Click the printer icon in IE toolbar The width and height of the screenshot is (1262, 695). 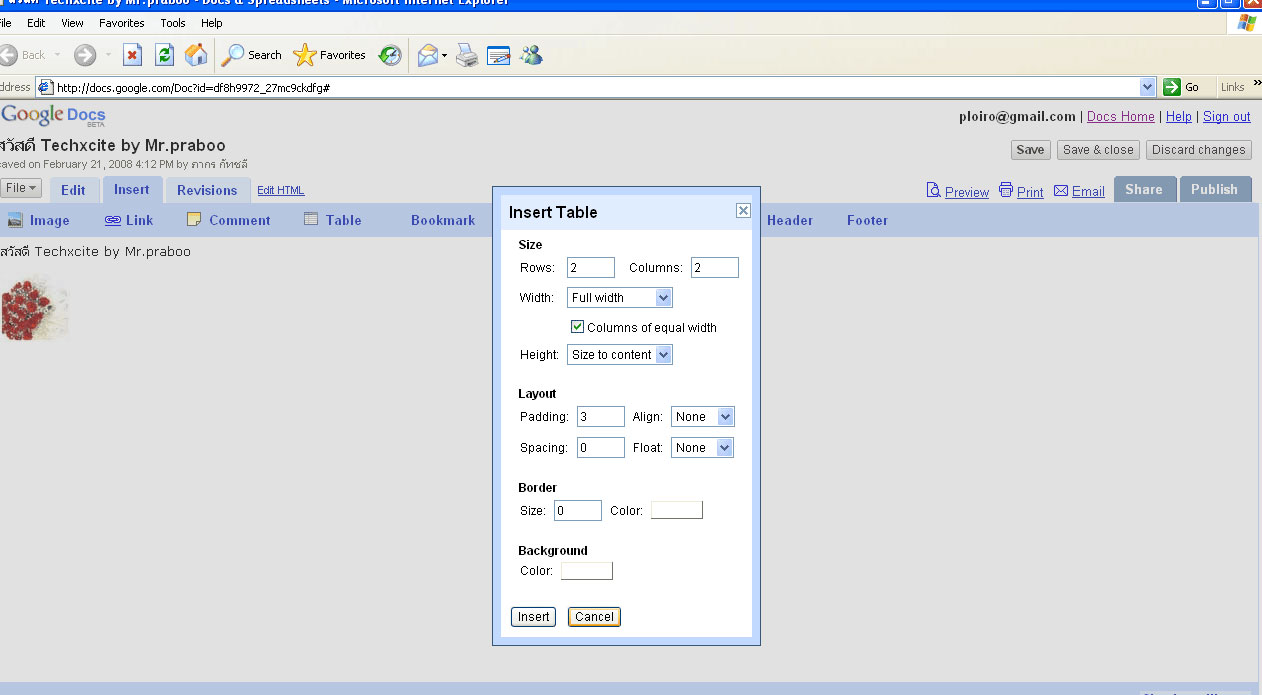467,55
